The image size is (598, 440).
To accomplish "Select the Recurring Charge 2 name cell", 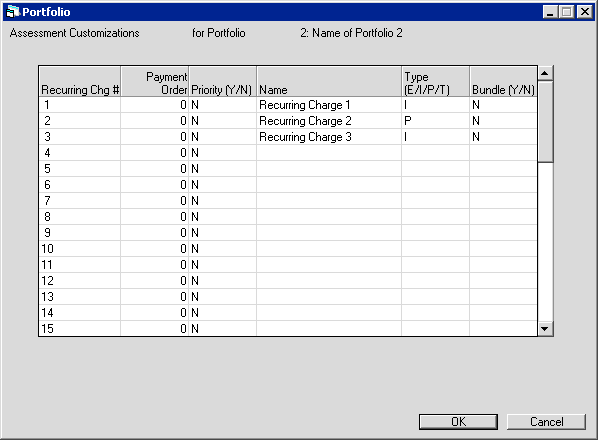I will coord(329,121).
